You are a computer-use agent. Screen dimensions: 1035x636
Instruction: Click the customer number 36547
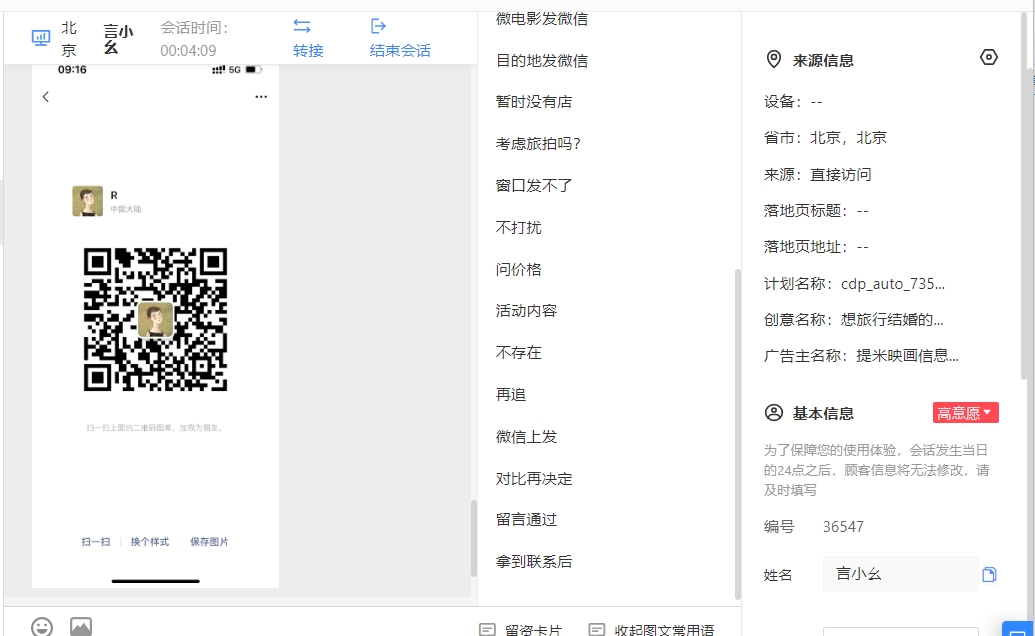tap(843, 526)
